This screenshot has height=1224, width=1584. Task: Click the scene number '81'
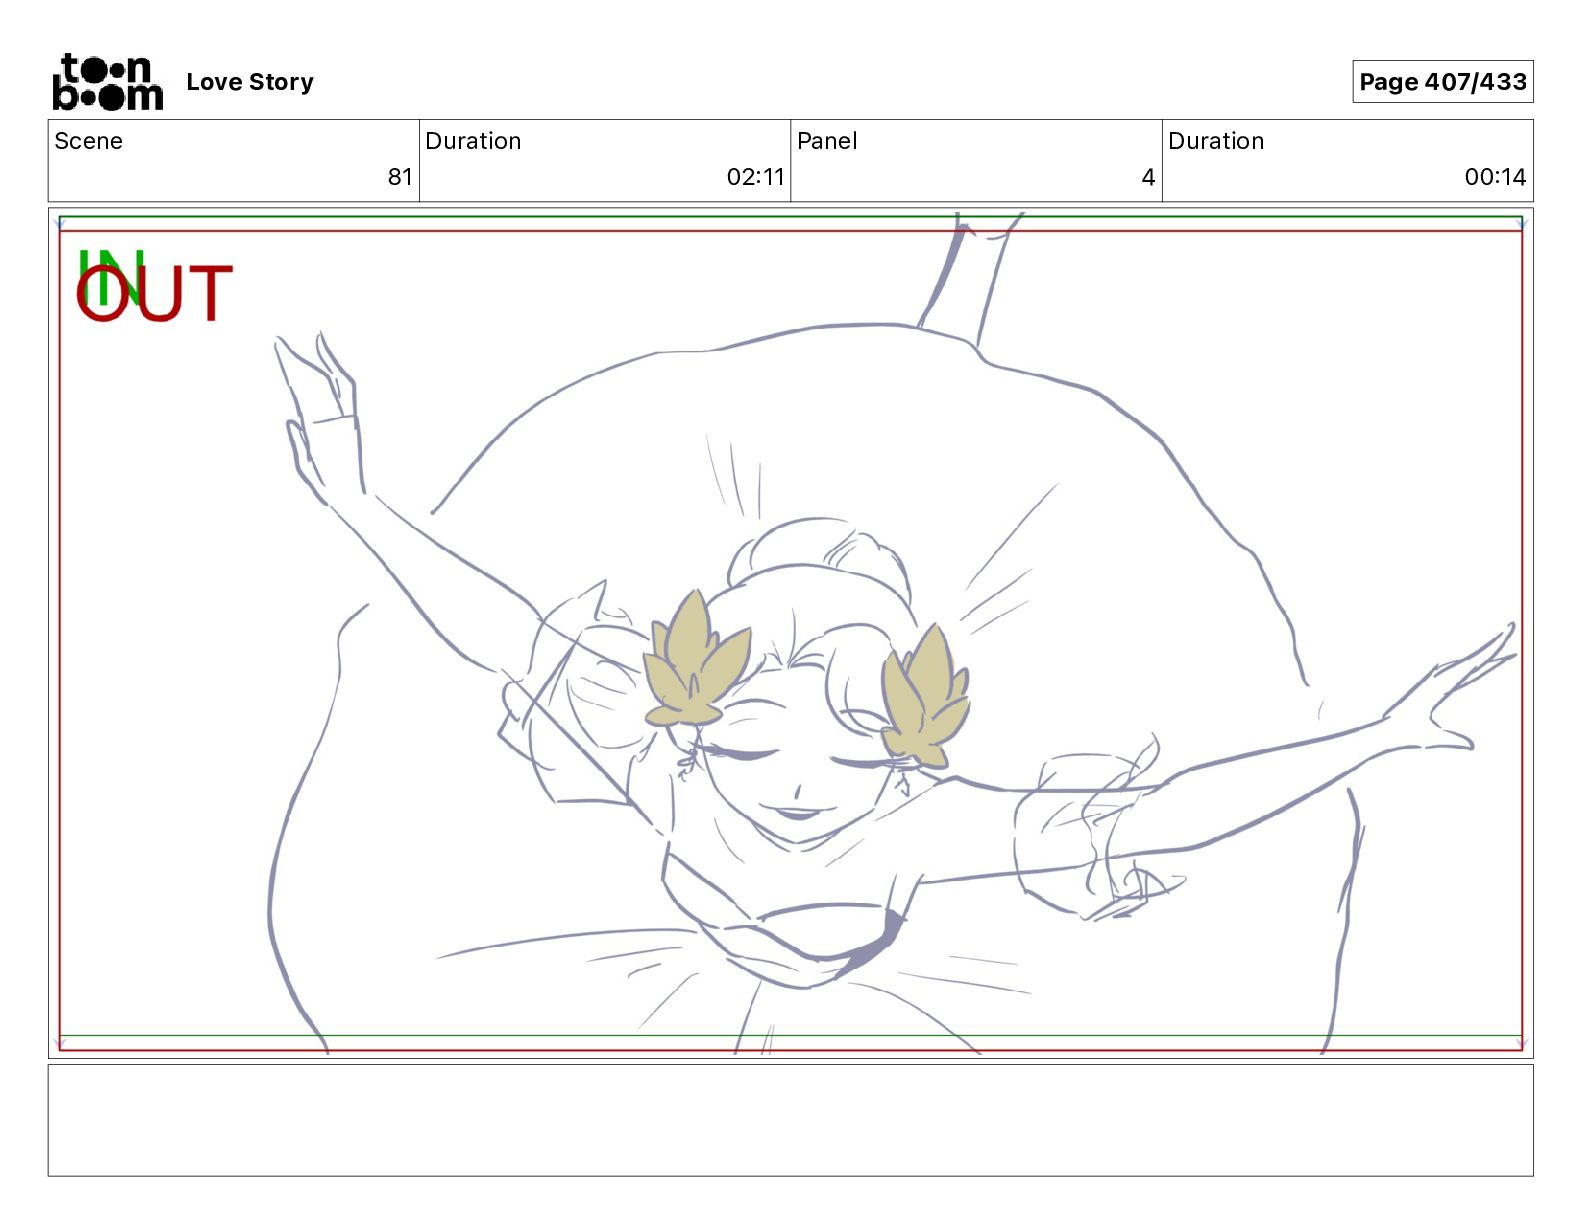[x=400, y=177]
